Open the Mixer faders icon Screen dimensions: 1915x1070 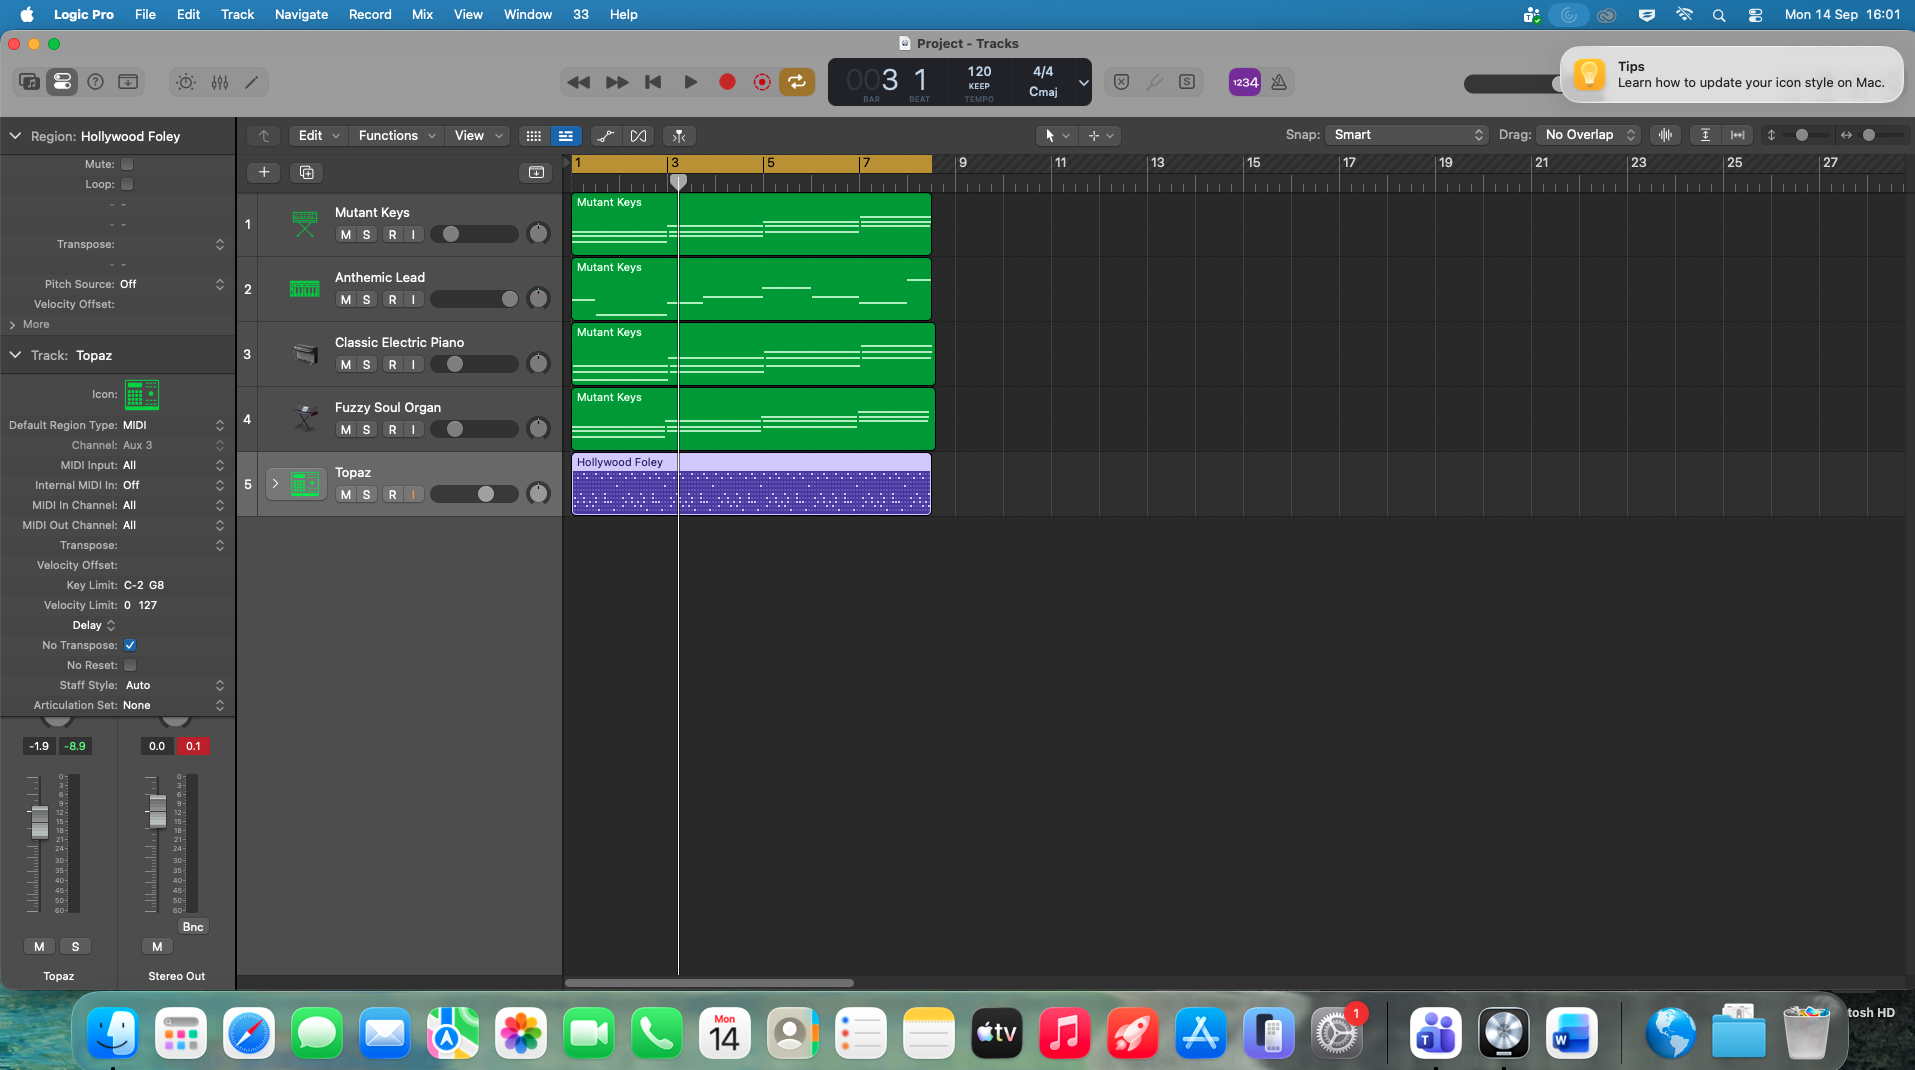220,82
